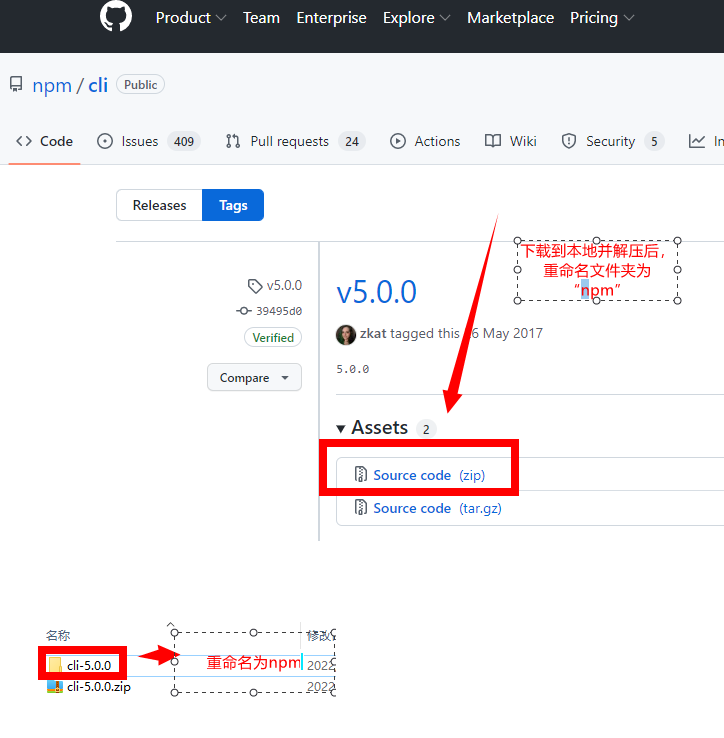This screenshot has height=738, width=724.
Task: Download Source code (zip)
Action: point(429,475)
